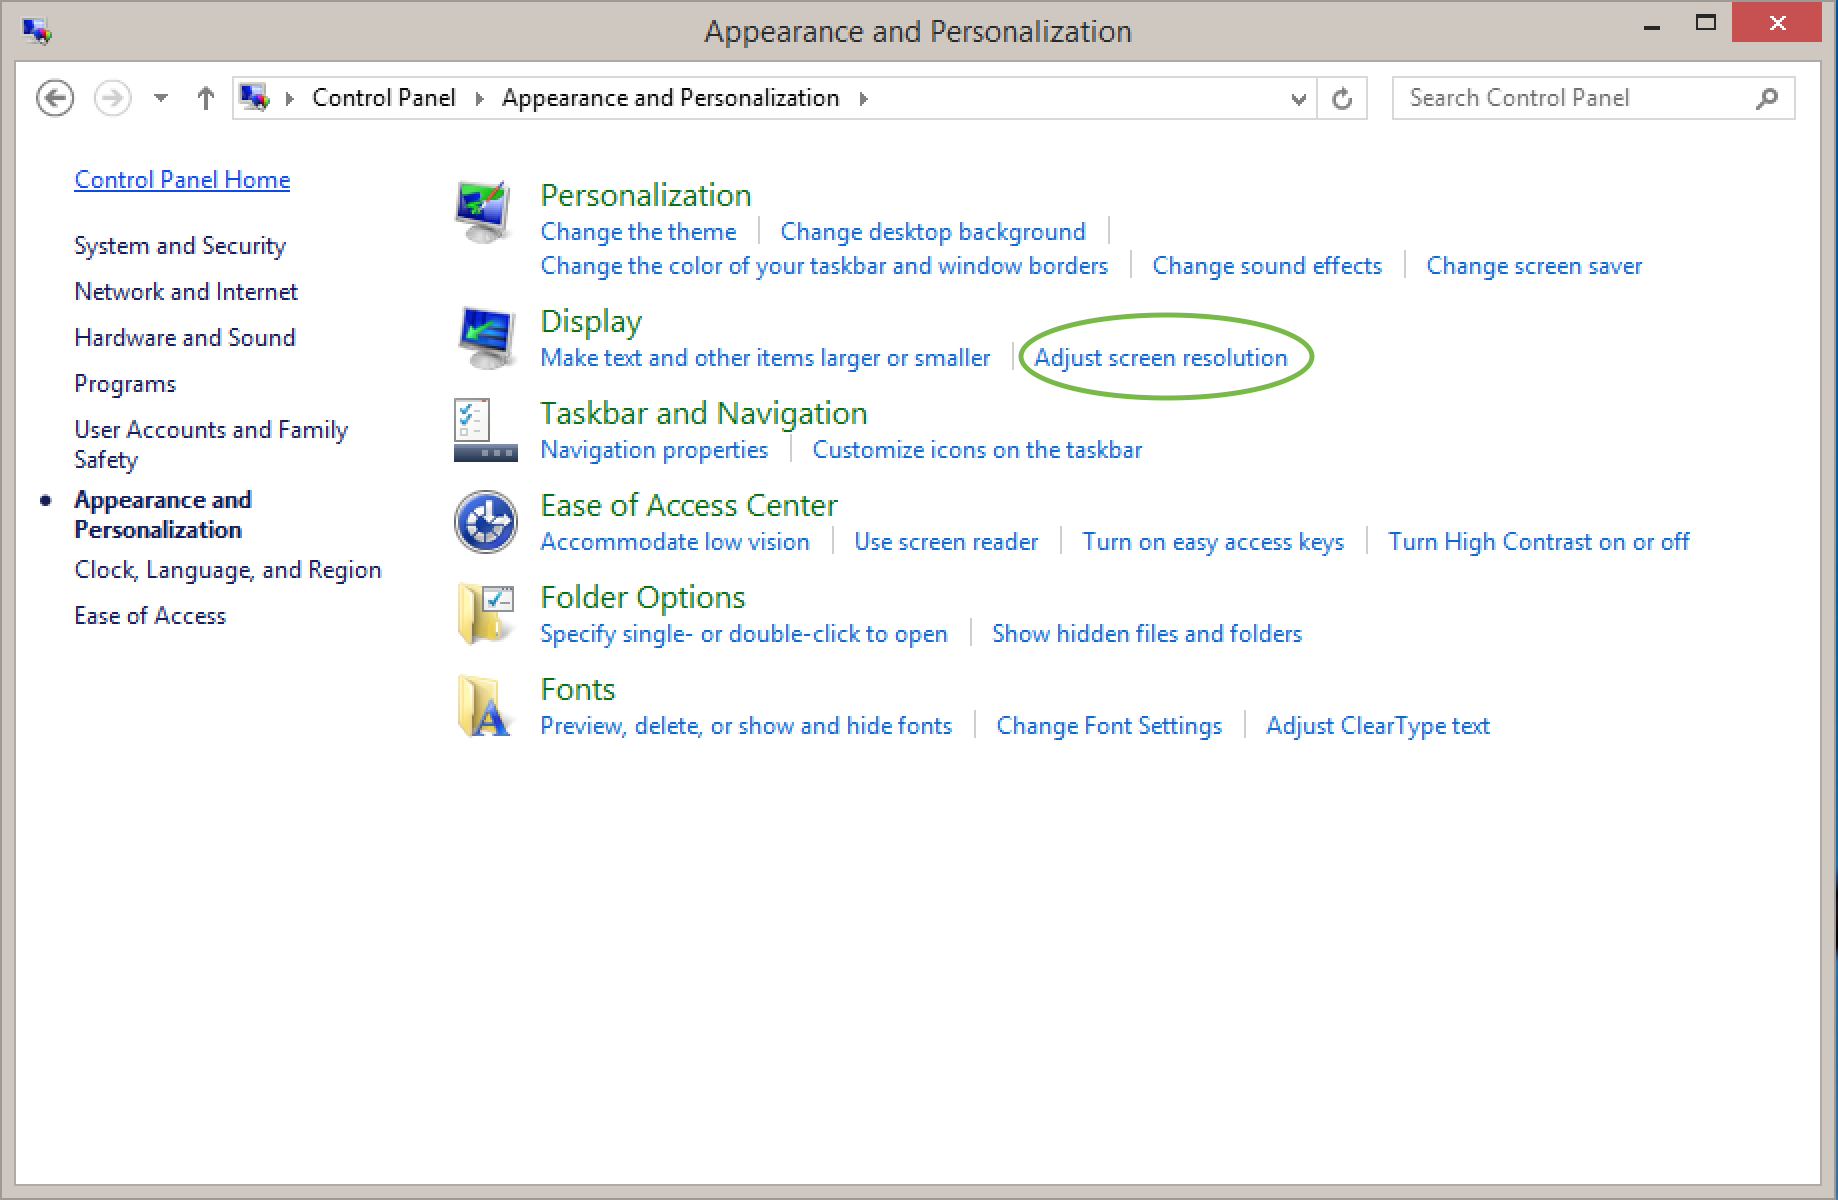This screenshot has height=1200, width=1838.
Task: Click the Control Panel icon in address bar
Action: (x=255, y=97)
